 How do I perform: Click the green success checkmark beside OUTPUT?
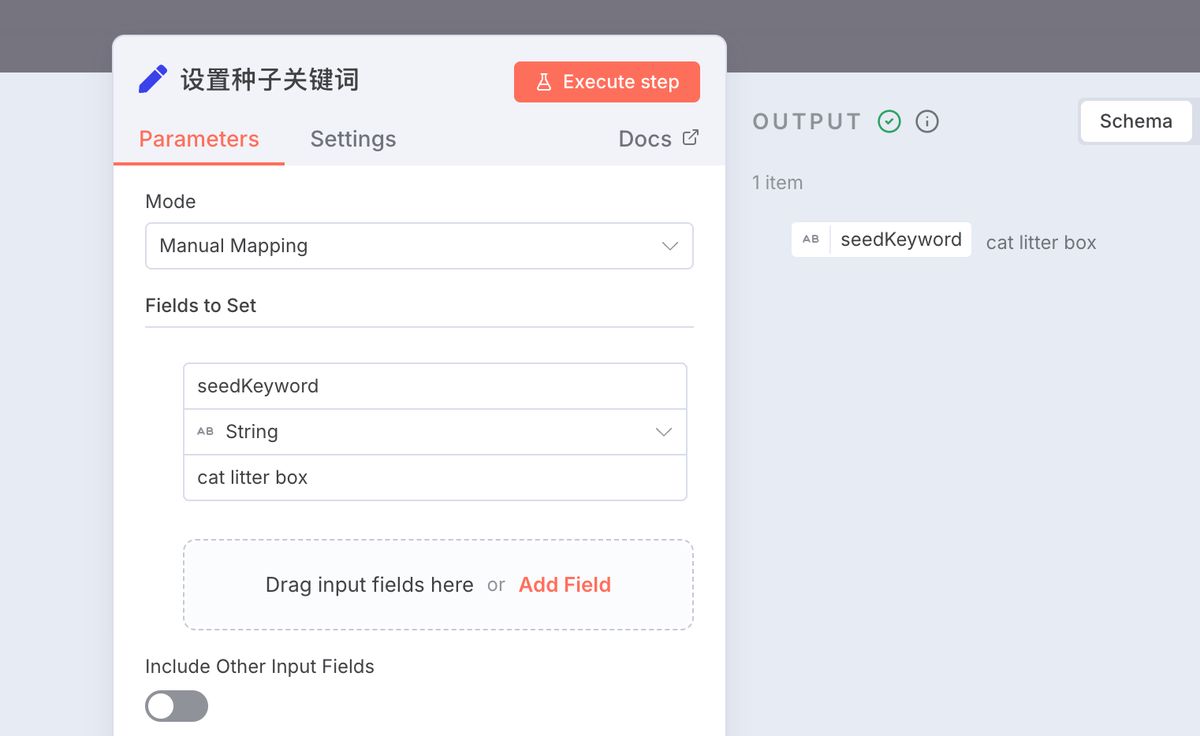(x=889, y=121)
